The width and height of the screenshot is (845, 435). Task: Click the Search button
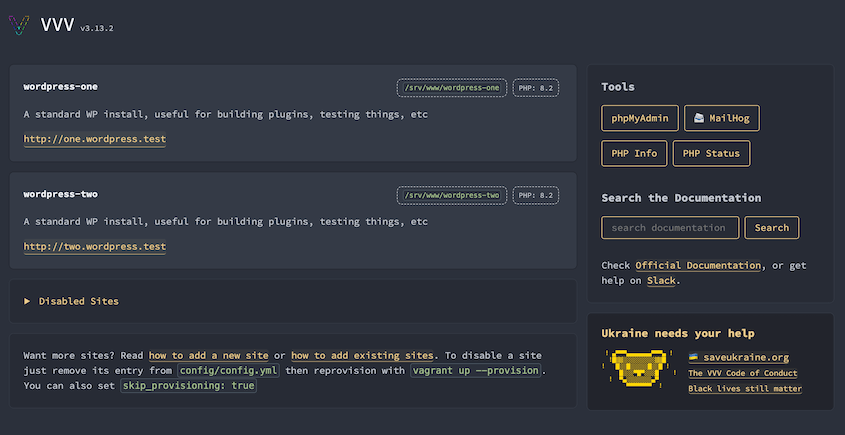pos(772,227)
